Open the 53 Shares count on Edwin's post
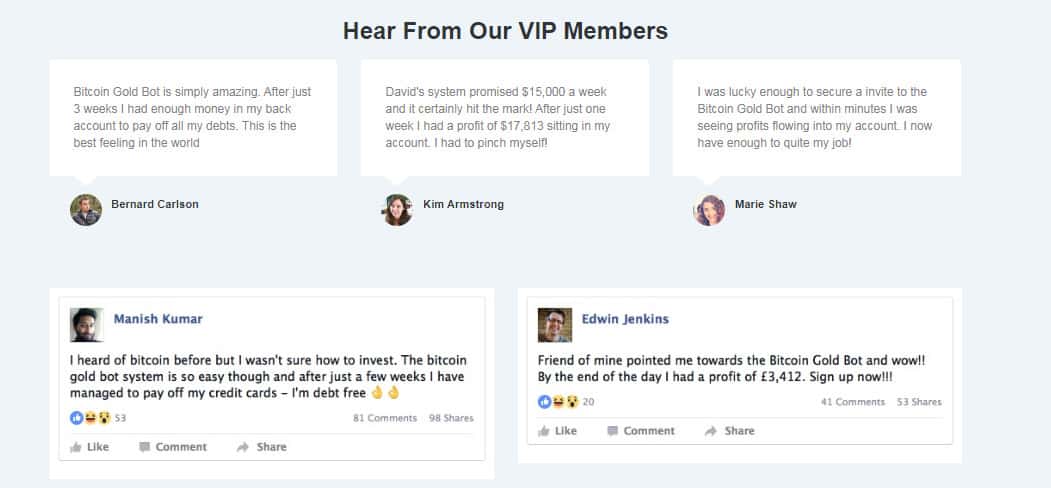This screenshot has width=1051, height=488. click(x=919, y=402)
